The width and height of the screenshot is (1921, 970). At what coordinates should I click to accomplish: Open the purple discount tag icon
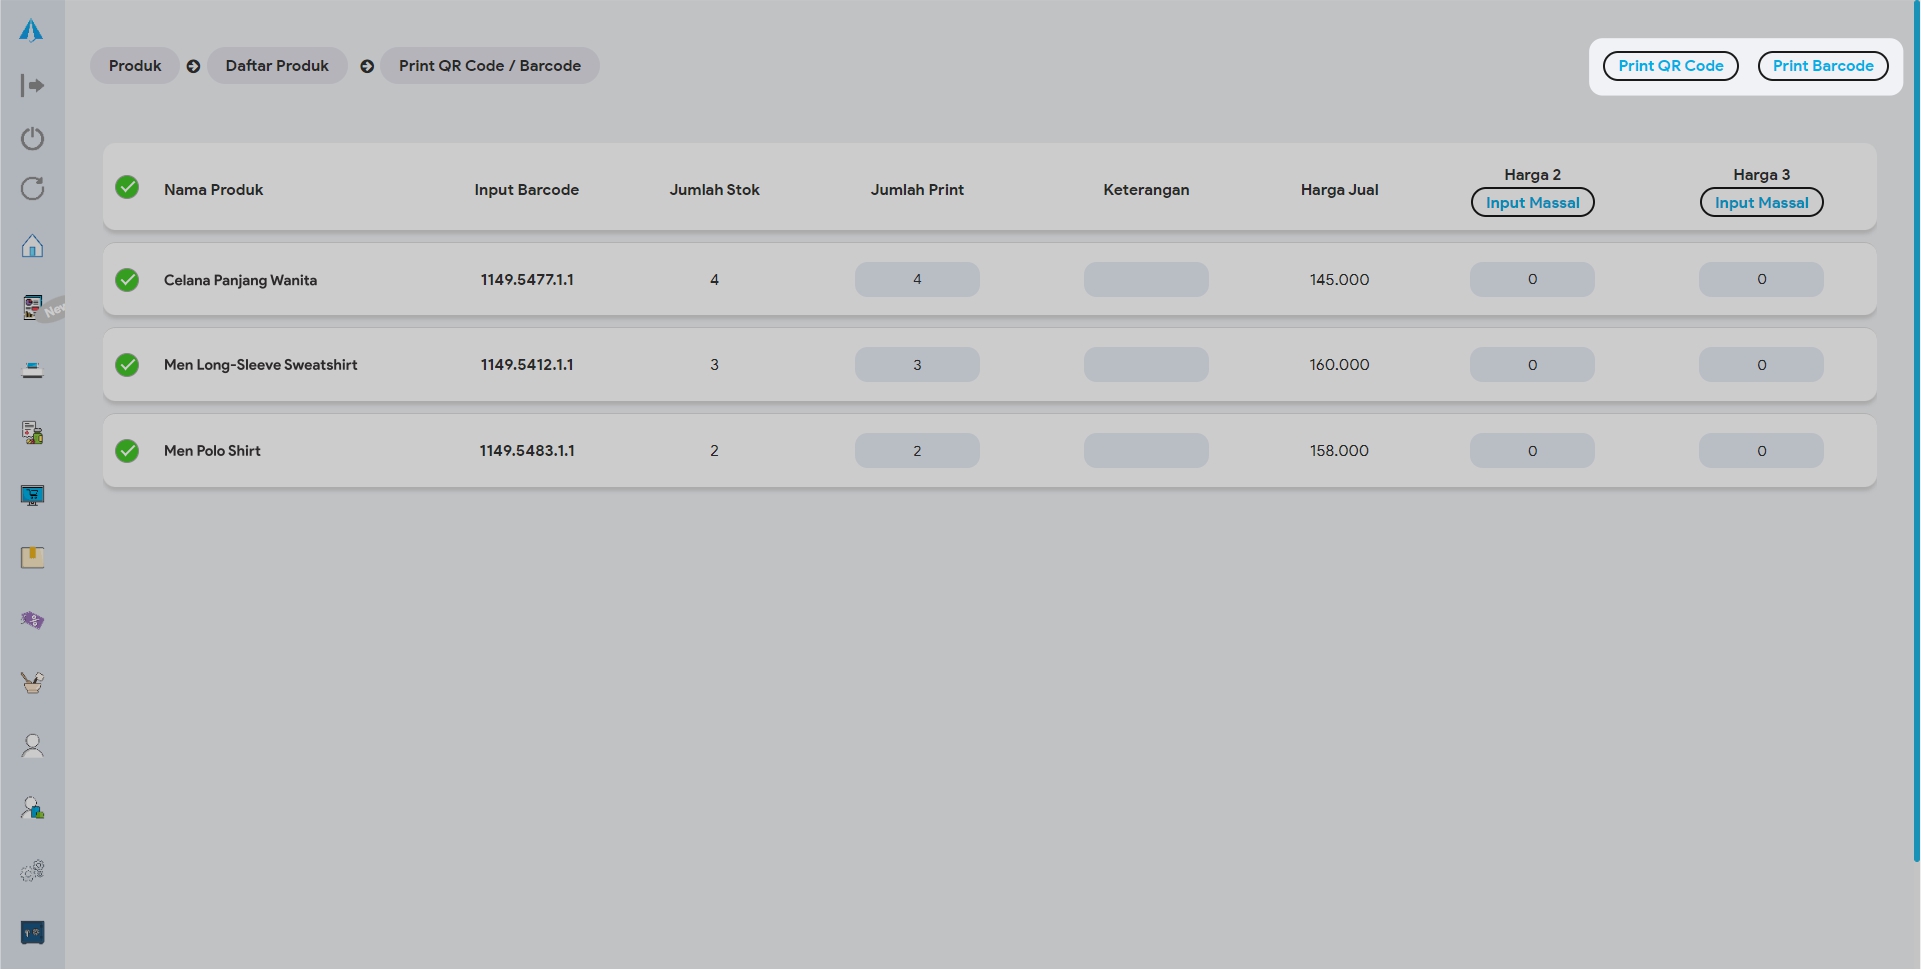coord(32,621)
